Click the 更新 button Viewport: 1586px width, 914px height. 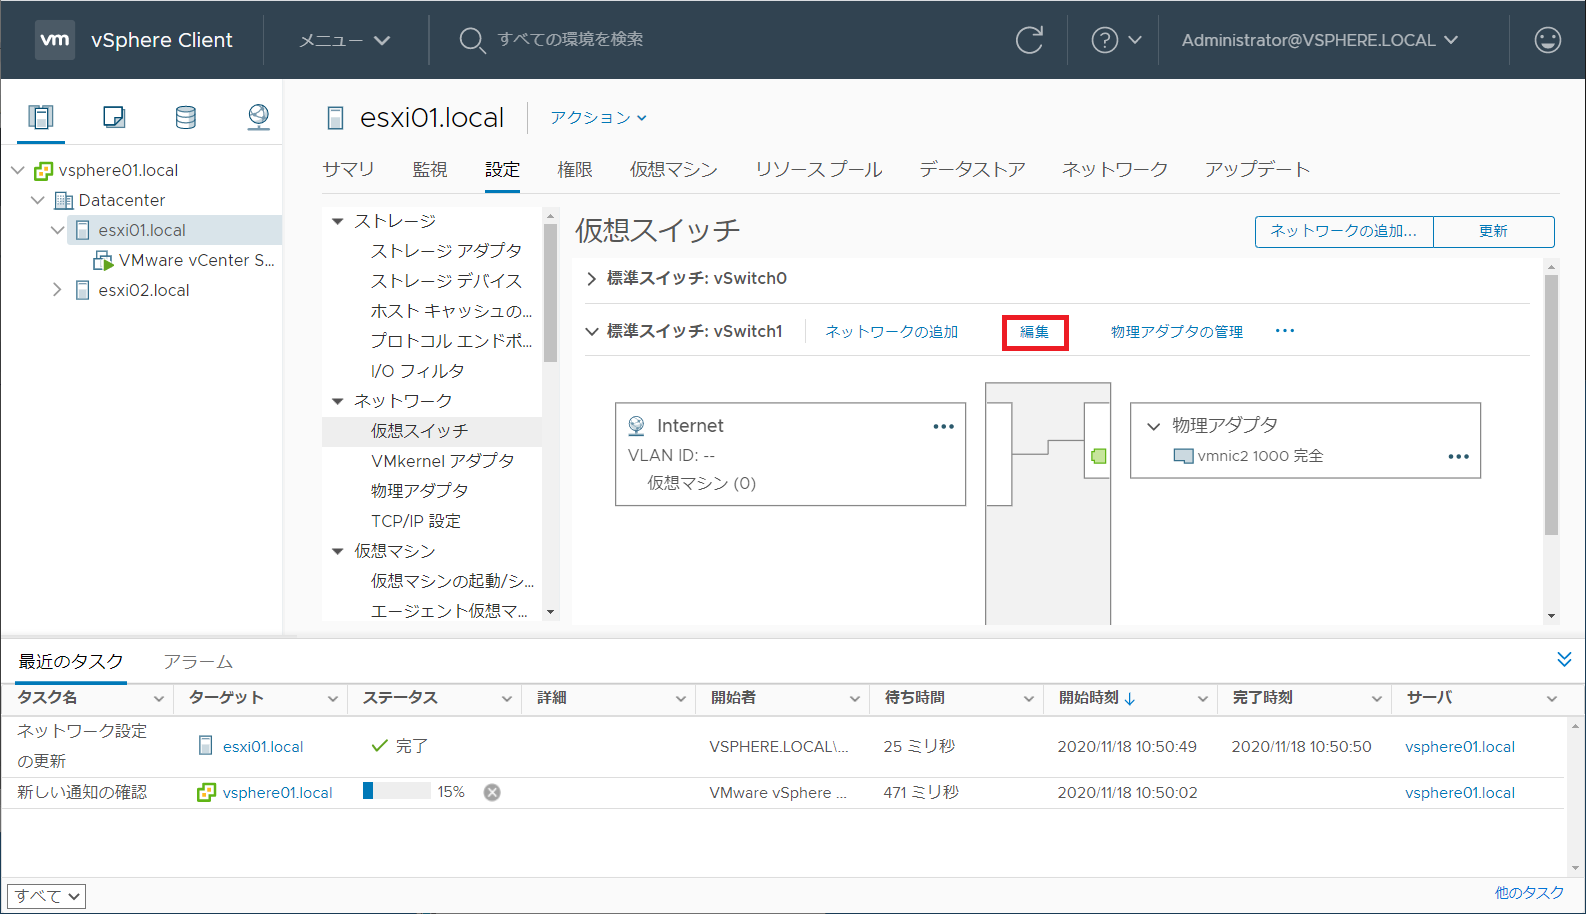1494,231
